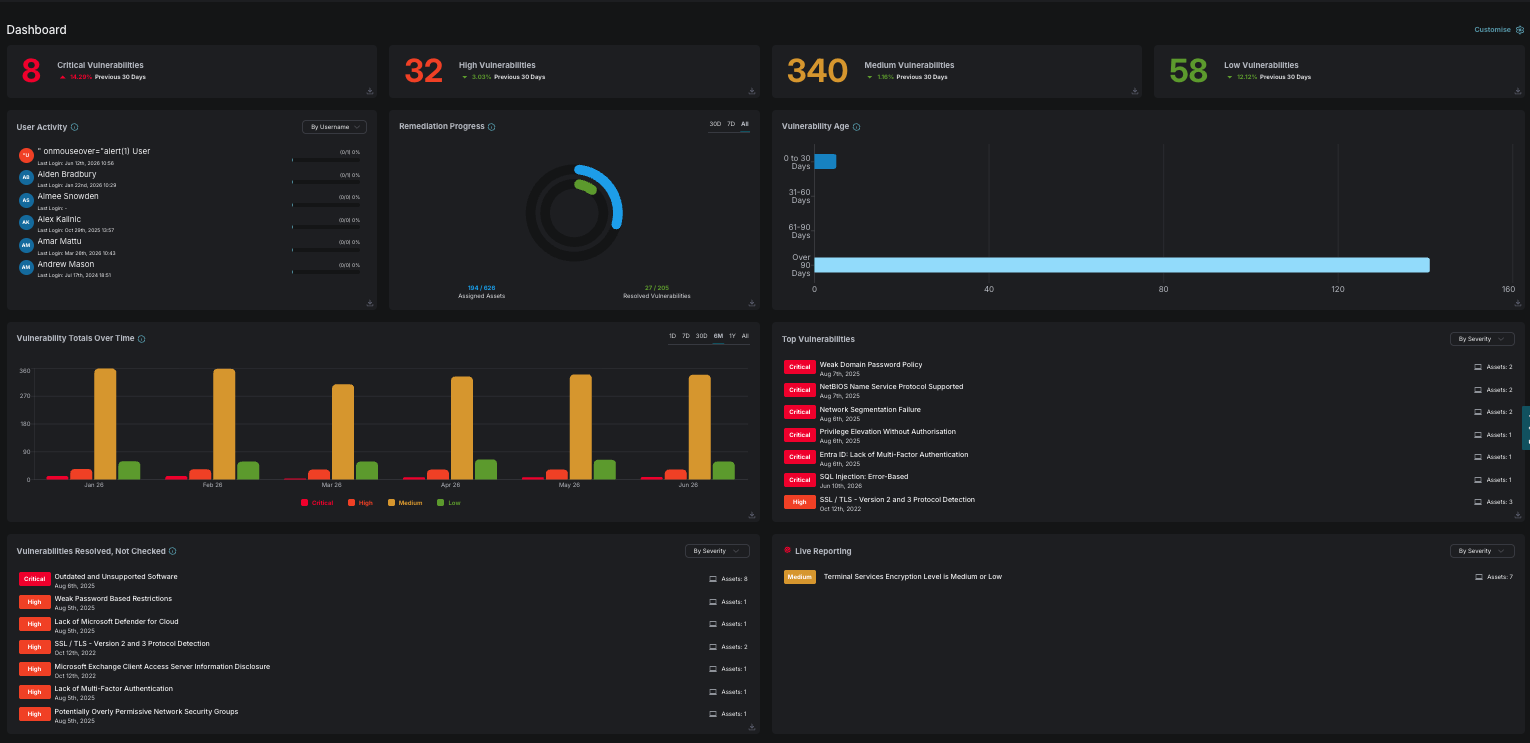The image size is (1530, 743).
Task: Click the laptop icon for SQL Injection: Error-Based
Action: pyautogui.click(x=1478, y=480)
